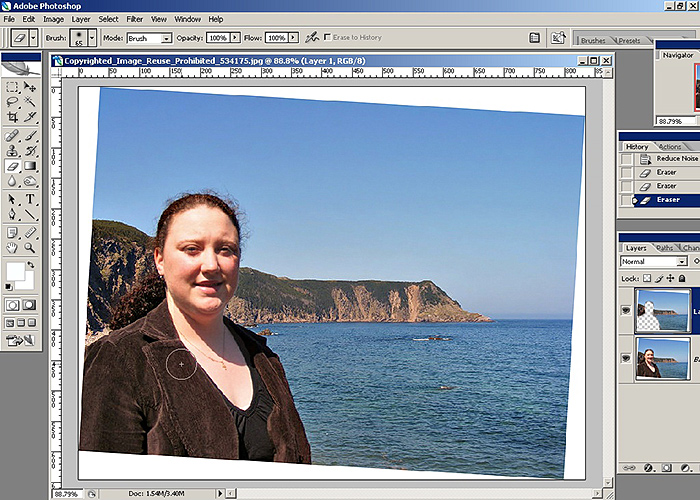Hide the Background layer eye icon
Image resolution: width=700 pixels, height=500 pixels.
(x=626, y=358)
